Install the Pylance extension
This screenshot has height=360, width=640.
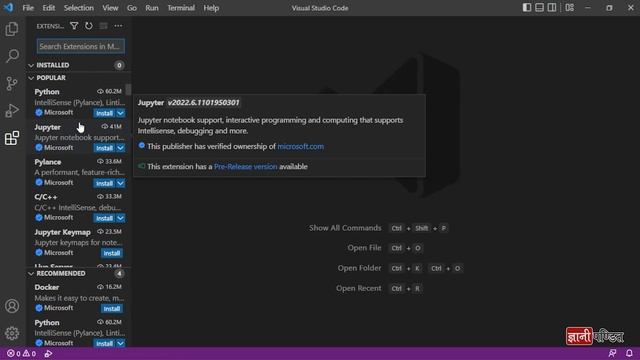pos(104,183)
